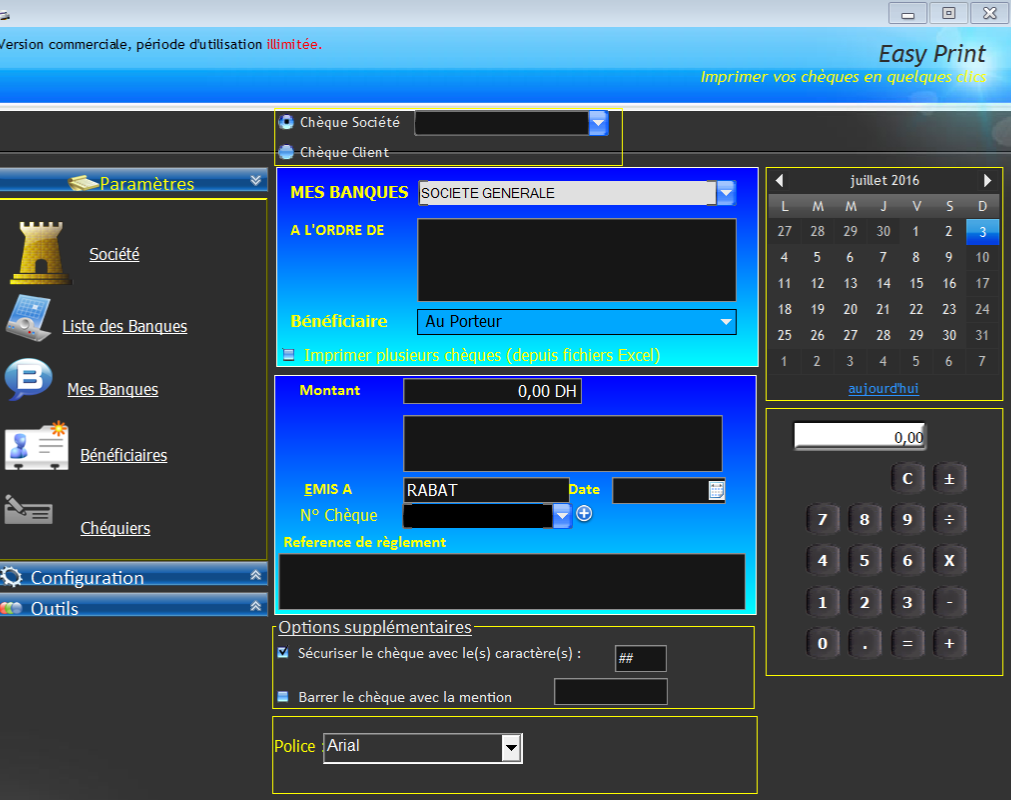Uncheck Sécuriser le chèque checkbox

pos(283,653)
